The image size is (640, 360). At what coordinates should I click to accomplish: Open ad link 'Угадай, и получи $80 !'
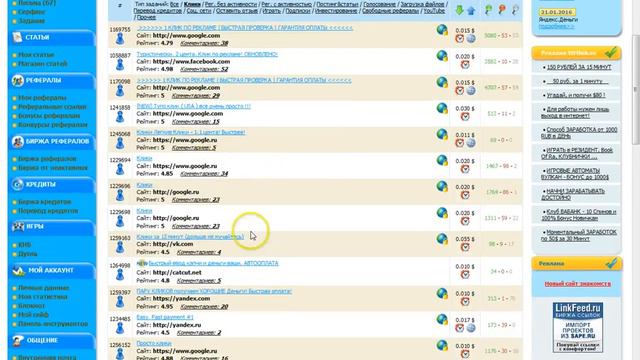[576, 95]
